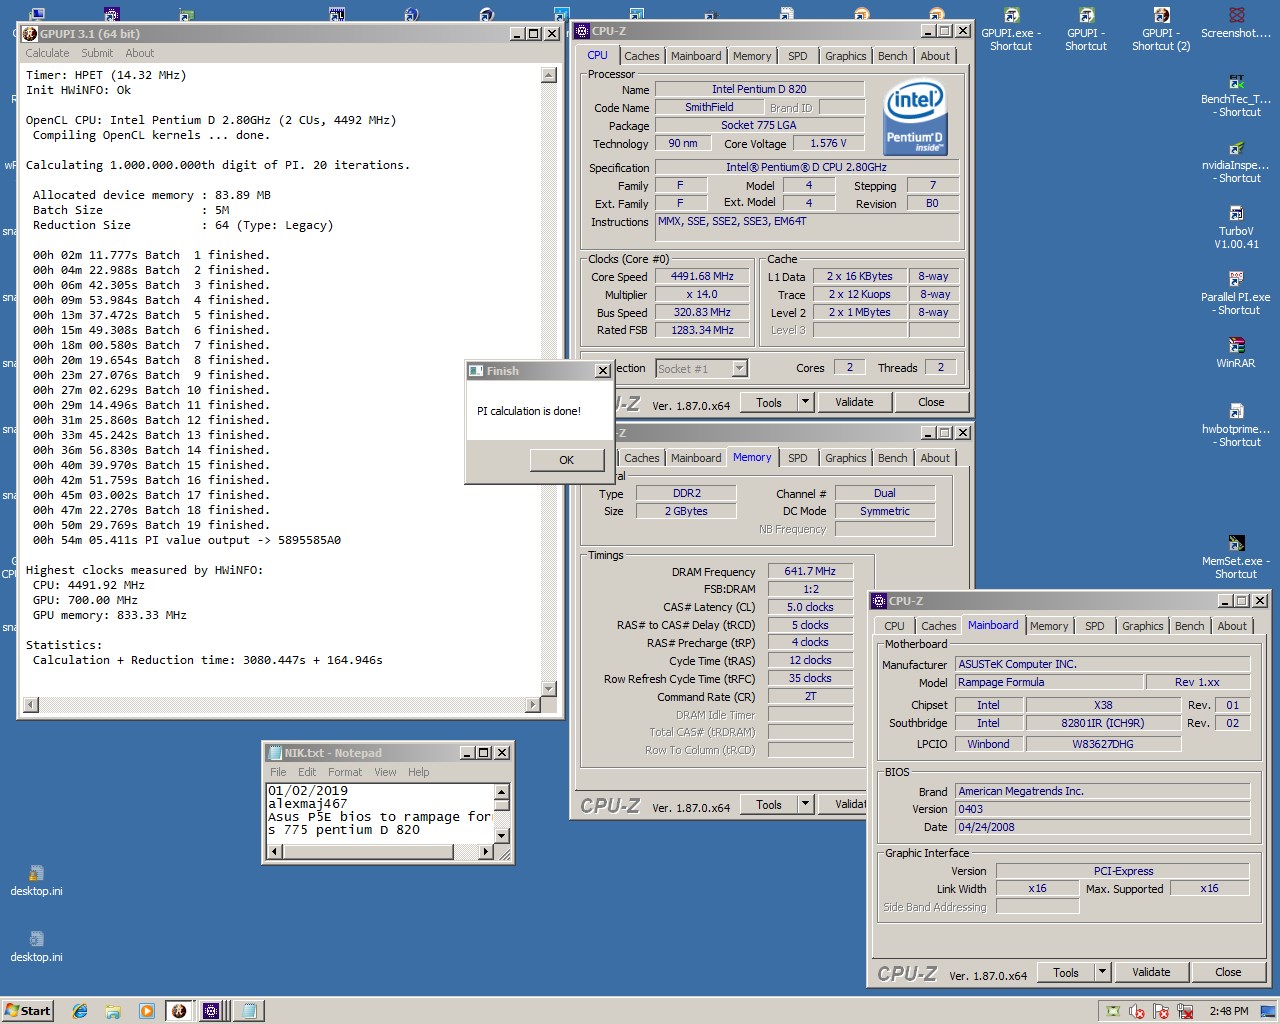This screenshot has width=1280, height=1024.
Task: Select the BenchTec_T shortcut desktop icon
Action: coord(1236,95)
